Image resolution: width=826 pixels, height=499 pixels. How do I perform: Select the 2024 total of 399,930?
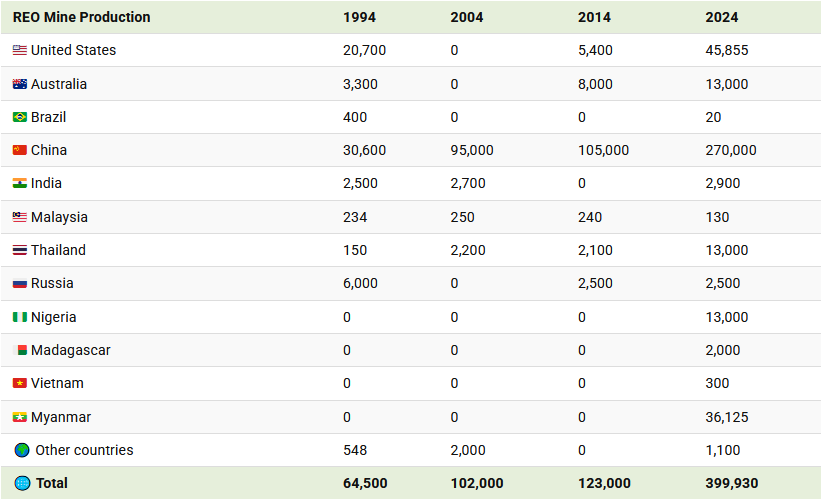tap(731, 483)
